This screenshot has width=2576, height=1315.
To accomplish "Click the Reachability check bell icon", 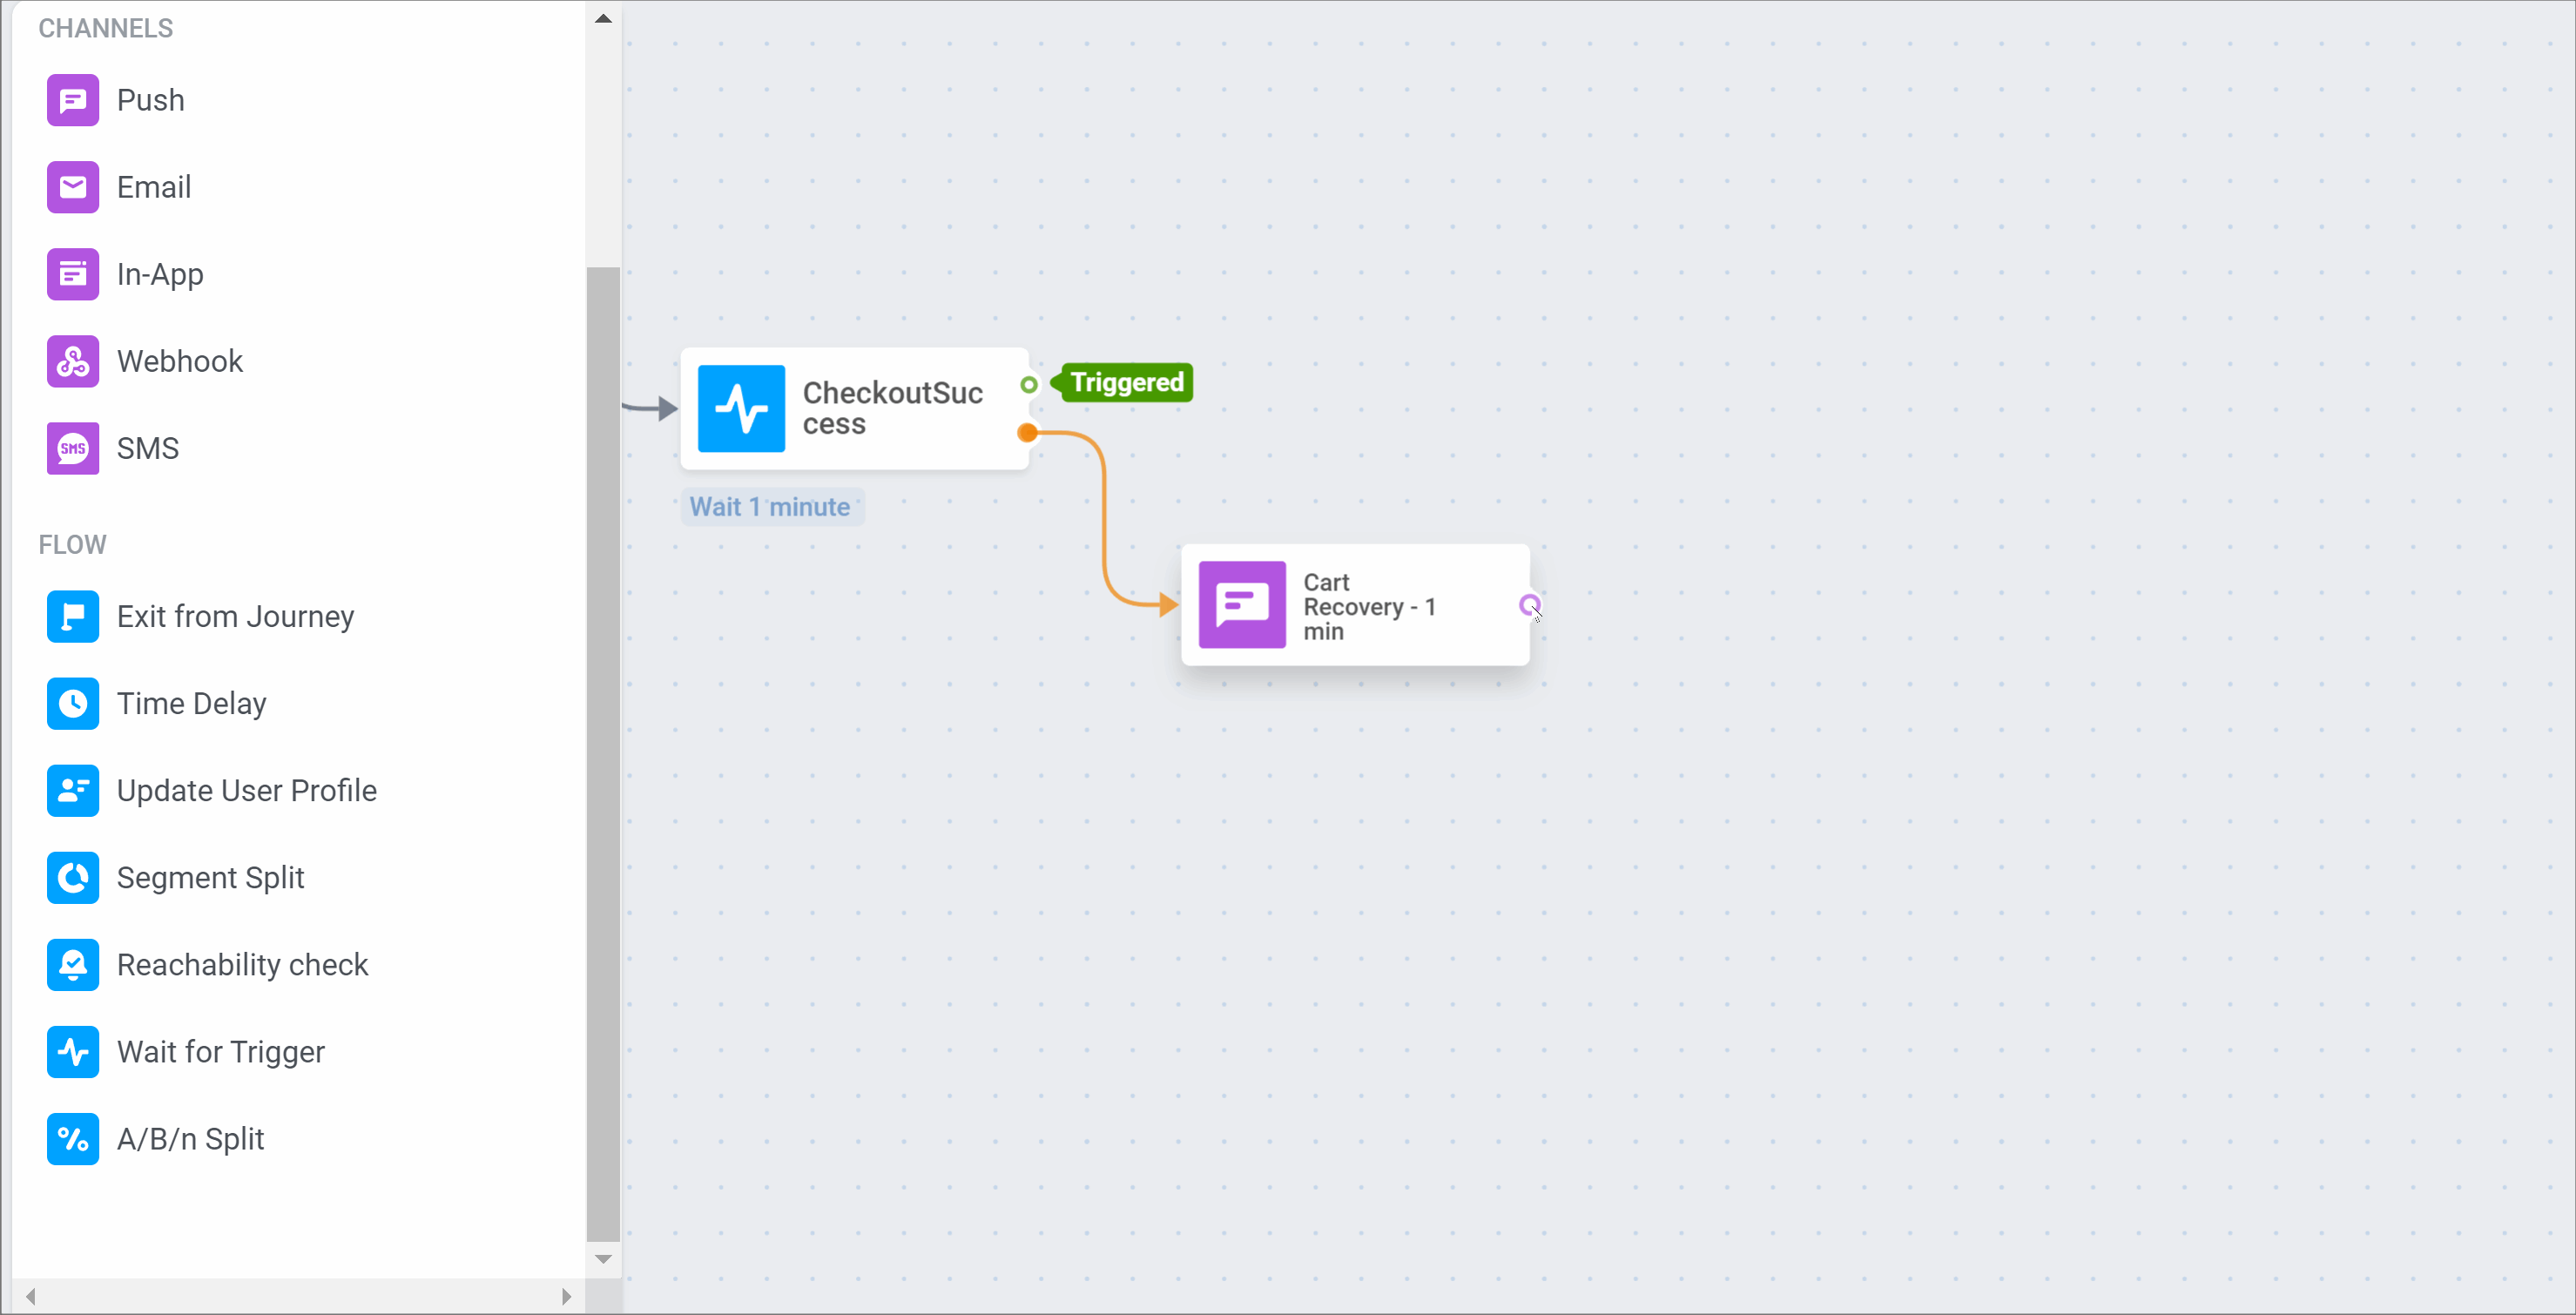I will pos(73,964).
